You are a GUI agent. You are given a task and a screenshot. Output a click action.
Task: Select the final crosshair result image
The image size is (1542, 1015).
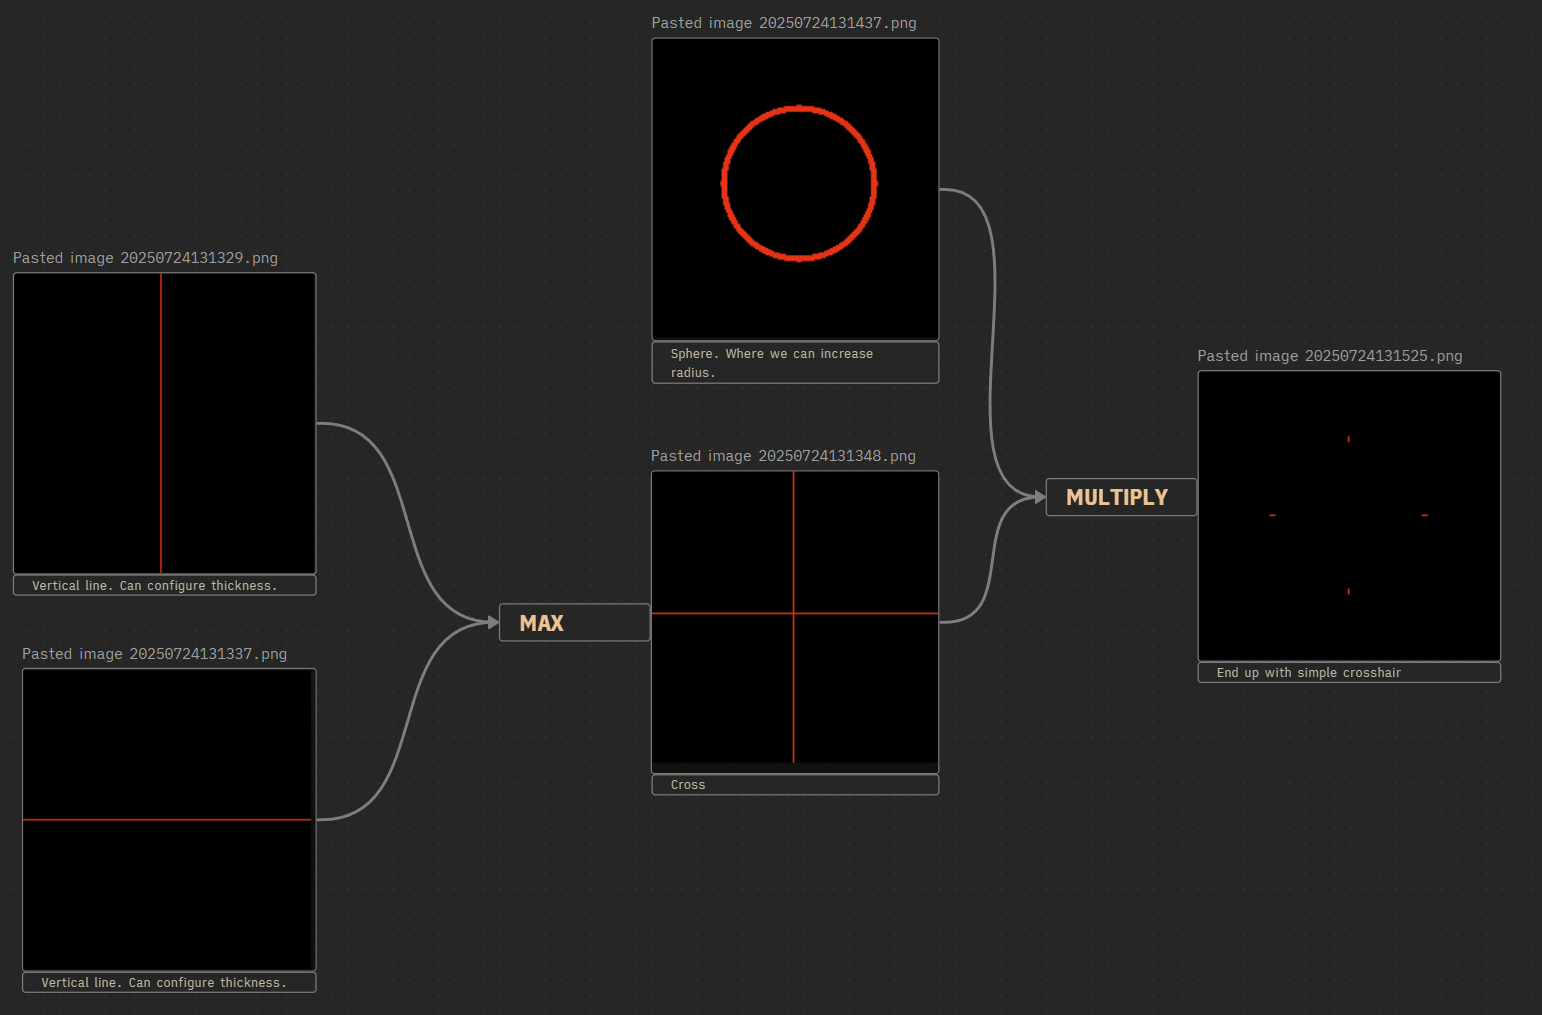point(1349,515)
